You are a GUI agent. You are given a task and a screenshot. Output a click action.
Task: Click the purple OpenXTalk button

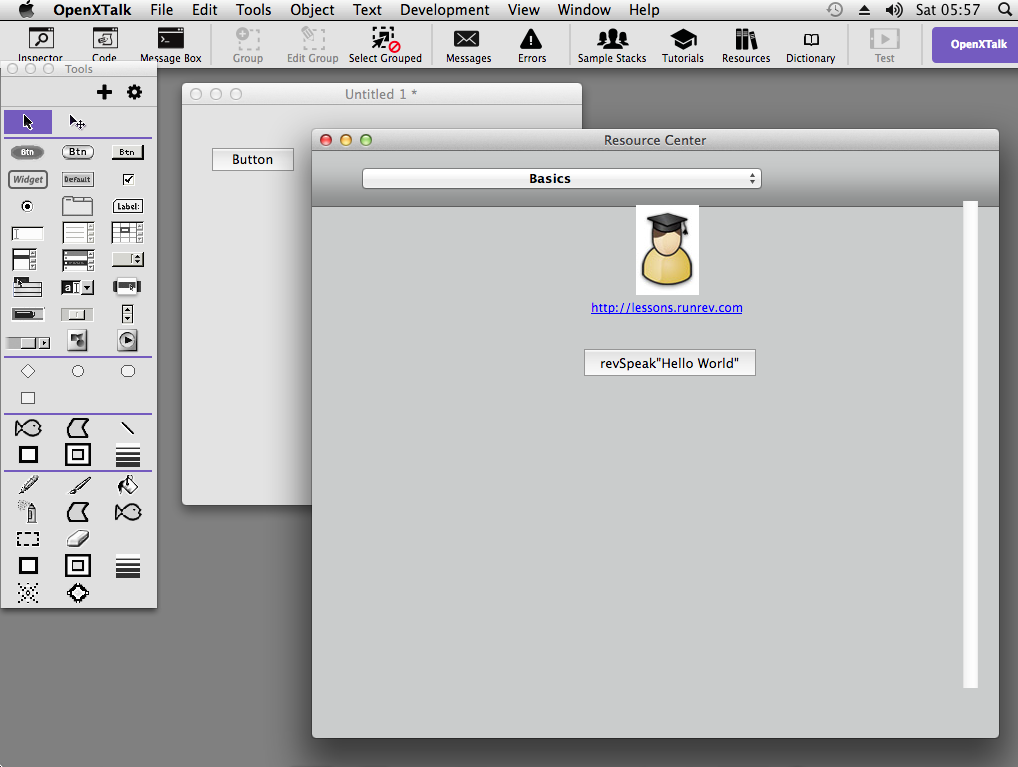[976, 45]
